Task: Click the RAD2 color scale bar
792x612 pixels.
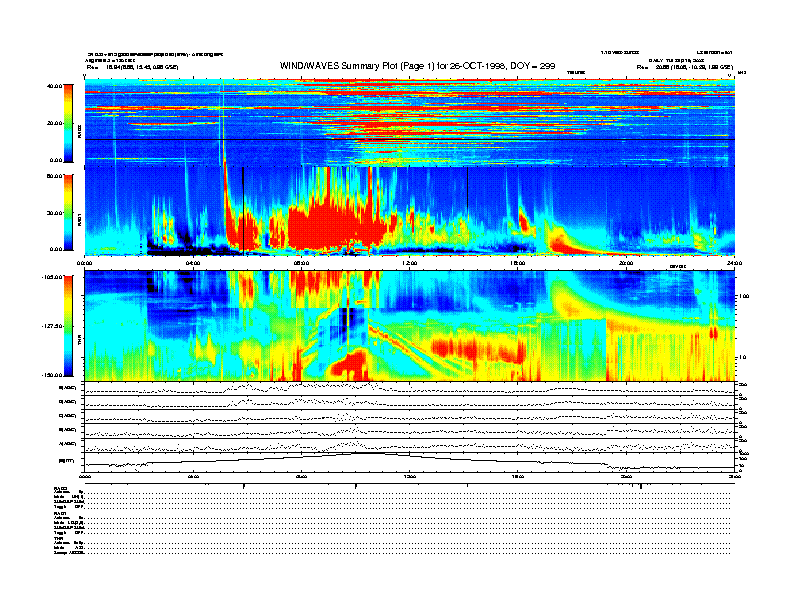Action: pos(68,124)
